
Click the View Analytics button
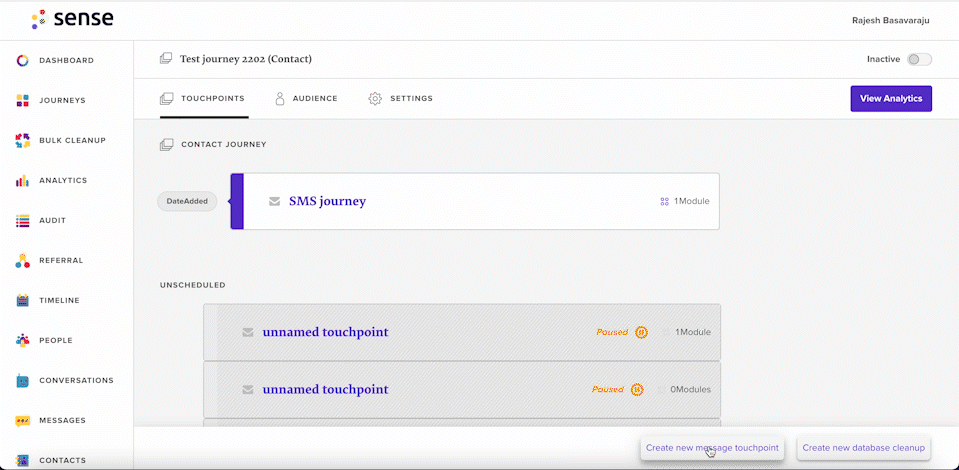point(891,99)
